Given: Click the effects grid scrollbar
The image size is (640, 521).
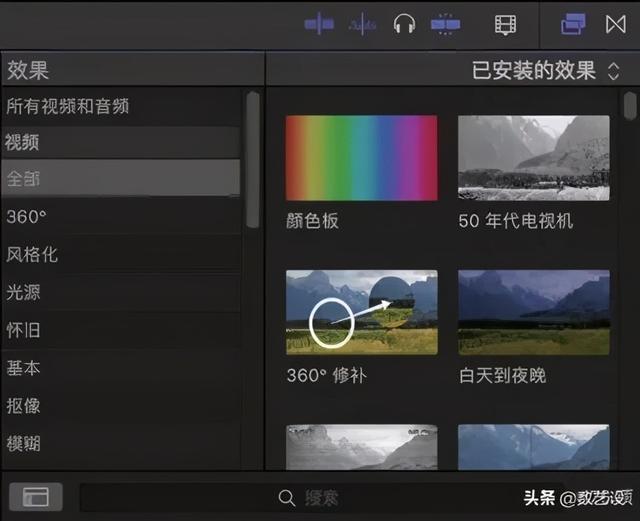Looking at the screenshot, I should click(x=630, y=105).
